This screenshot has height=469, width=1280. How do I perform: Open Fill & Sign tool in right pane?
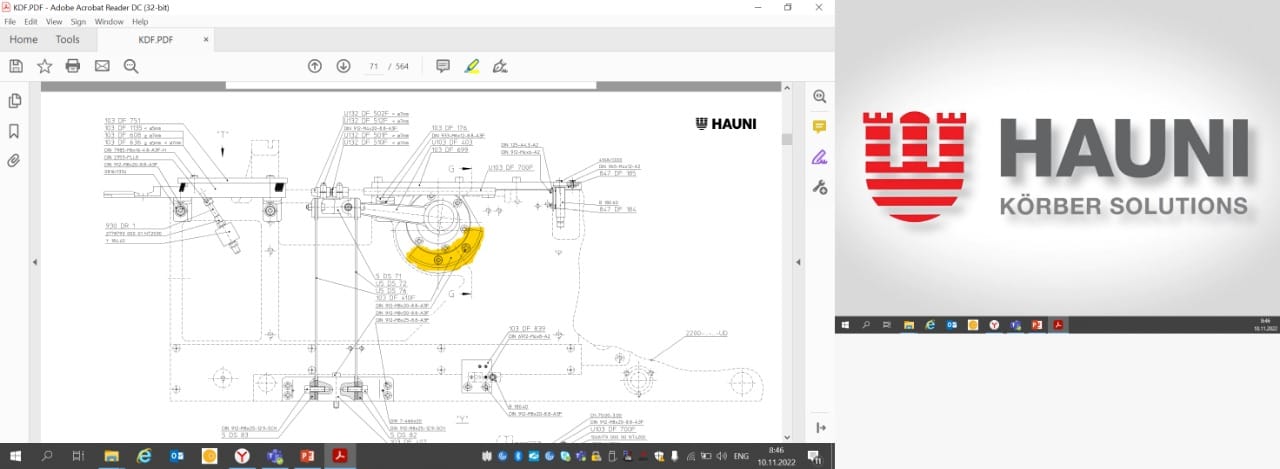(820, 157)
